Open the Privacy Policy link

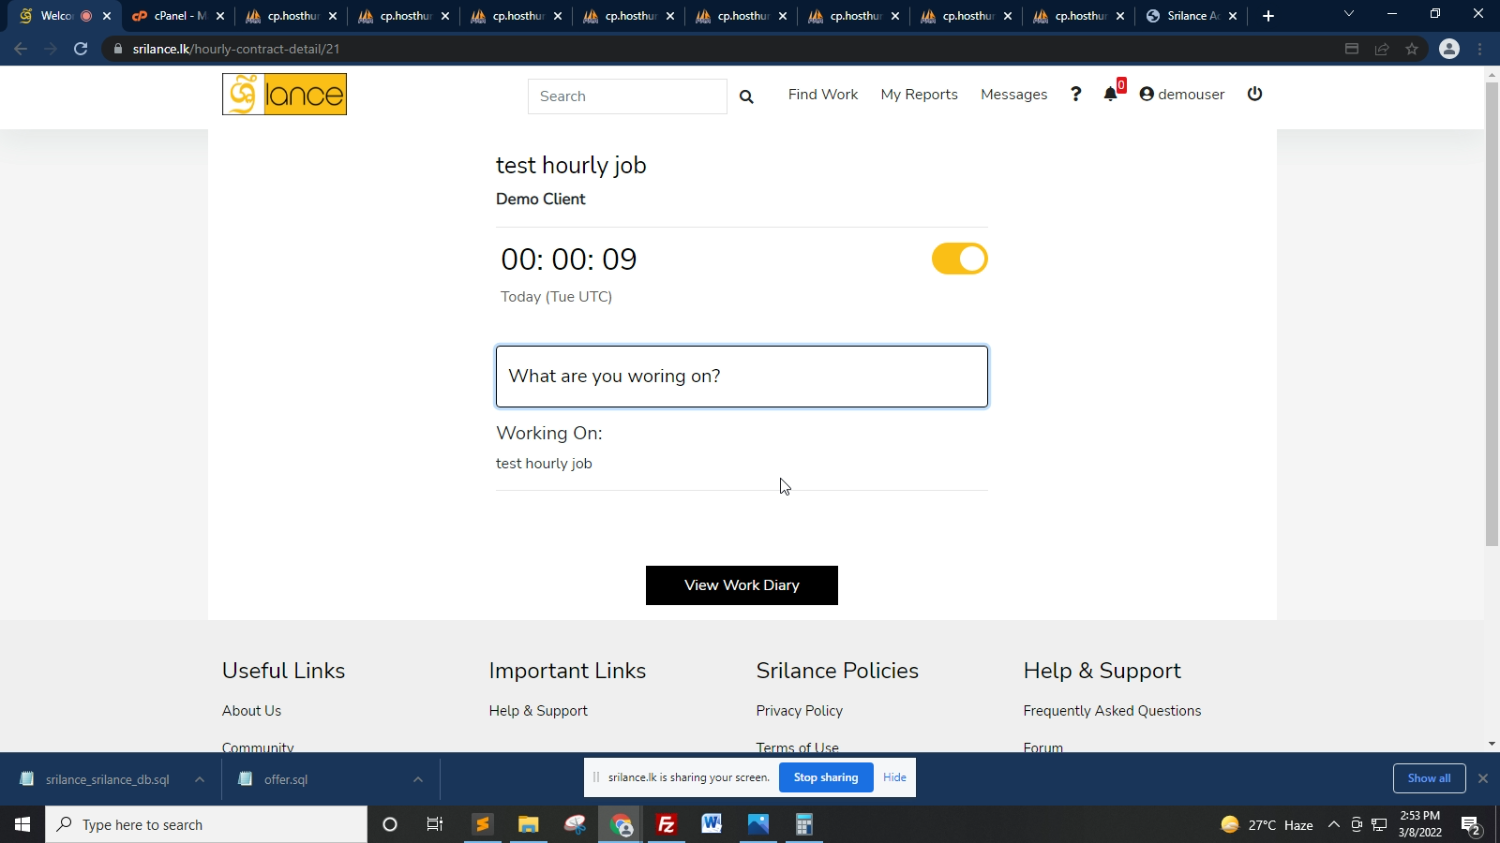[799, 711]
